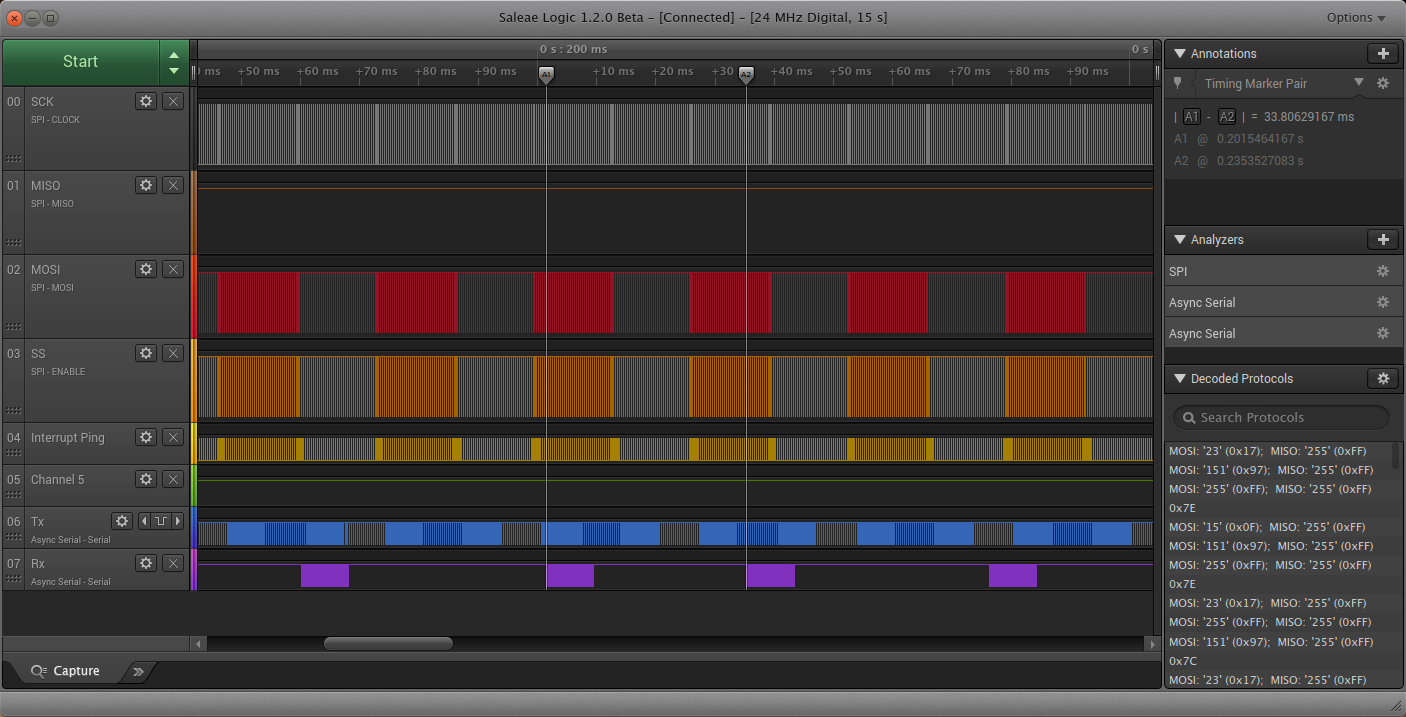Add a new annotation with plus

point(1383,54)
